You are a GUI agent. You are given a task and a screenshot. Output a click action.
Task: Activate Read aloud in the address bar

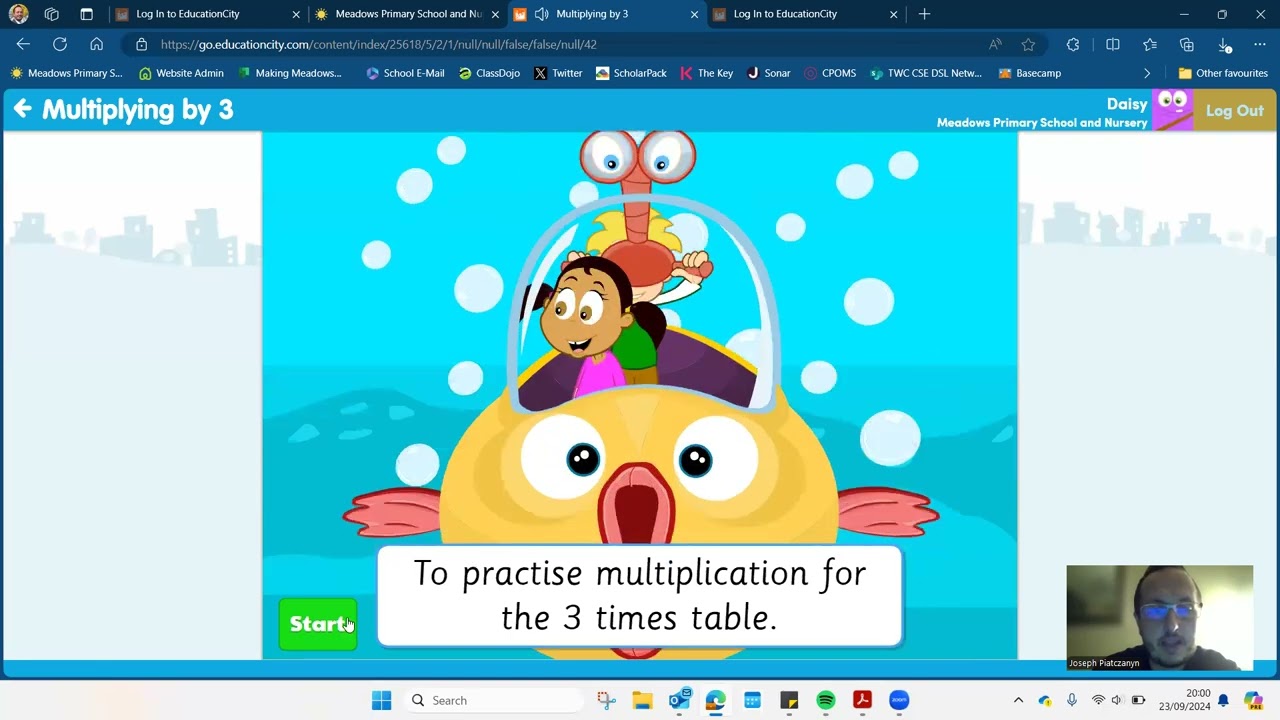995,45
